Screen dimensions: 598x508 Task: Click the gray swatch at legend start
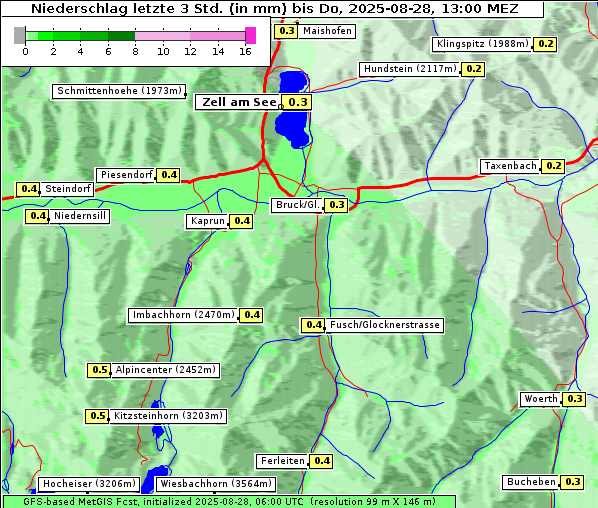pos(19,35)
